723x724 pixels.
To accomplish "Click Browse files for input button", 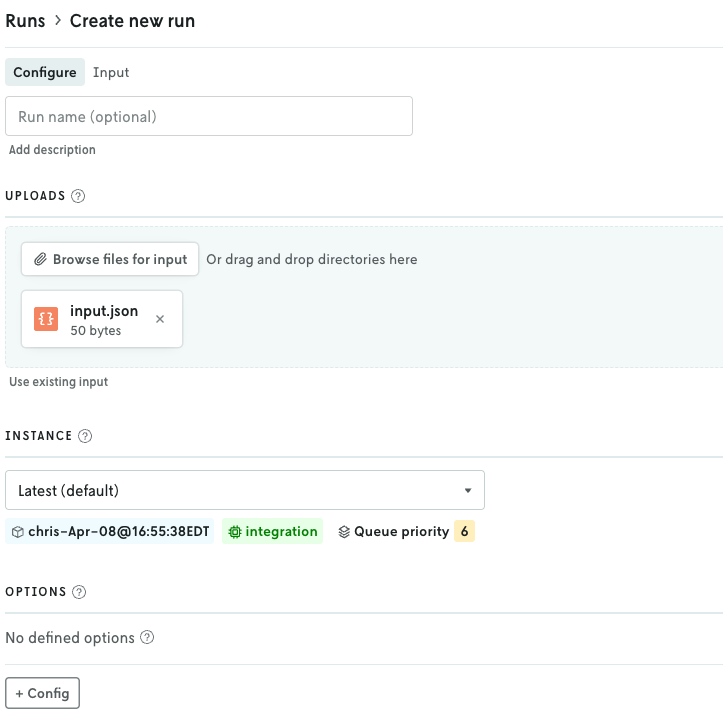I will tap(110, 259).
